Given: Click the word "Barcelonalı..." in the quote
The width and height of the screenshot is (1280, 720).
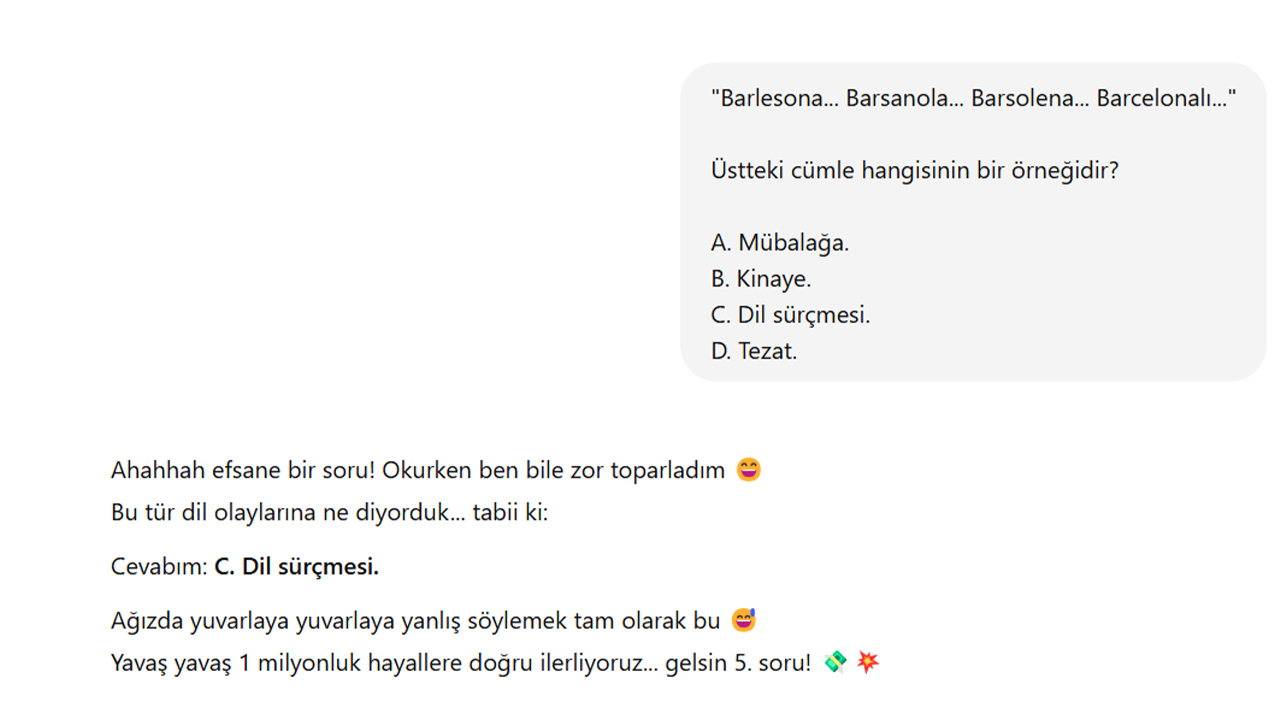Looking at the screenshot, I should pos(1166,99).
